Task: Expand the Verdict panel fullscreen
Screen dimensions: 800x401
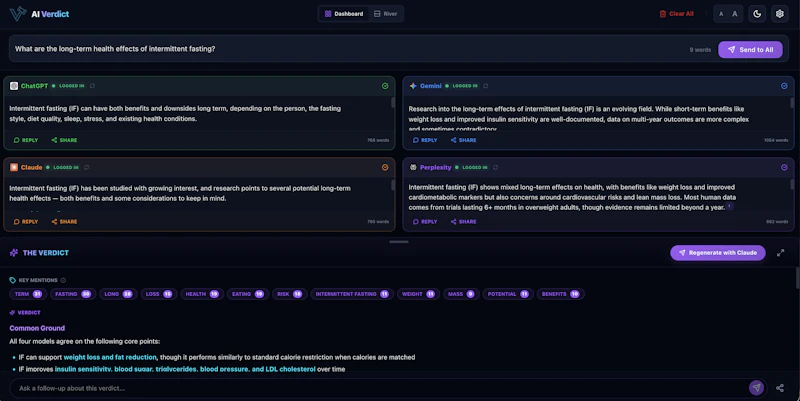Action: pos(781,253)
